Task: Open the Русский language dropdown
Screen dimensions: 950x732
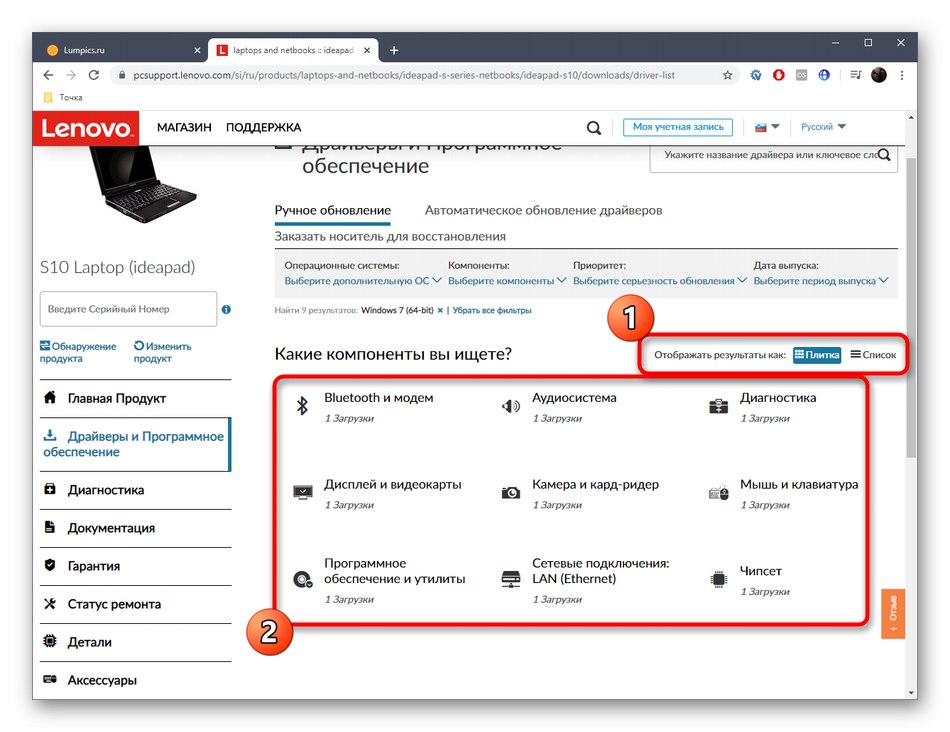Action: point(823,127)
